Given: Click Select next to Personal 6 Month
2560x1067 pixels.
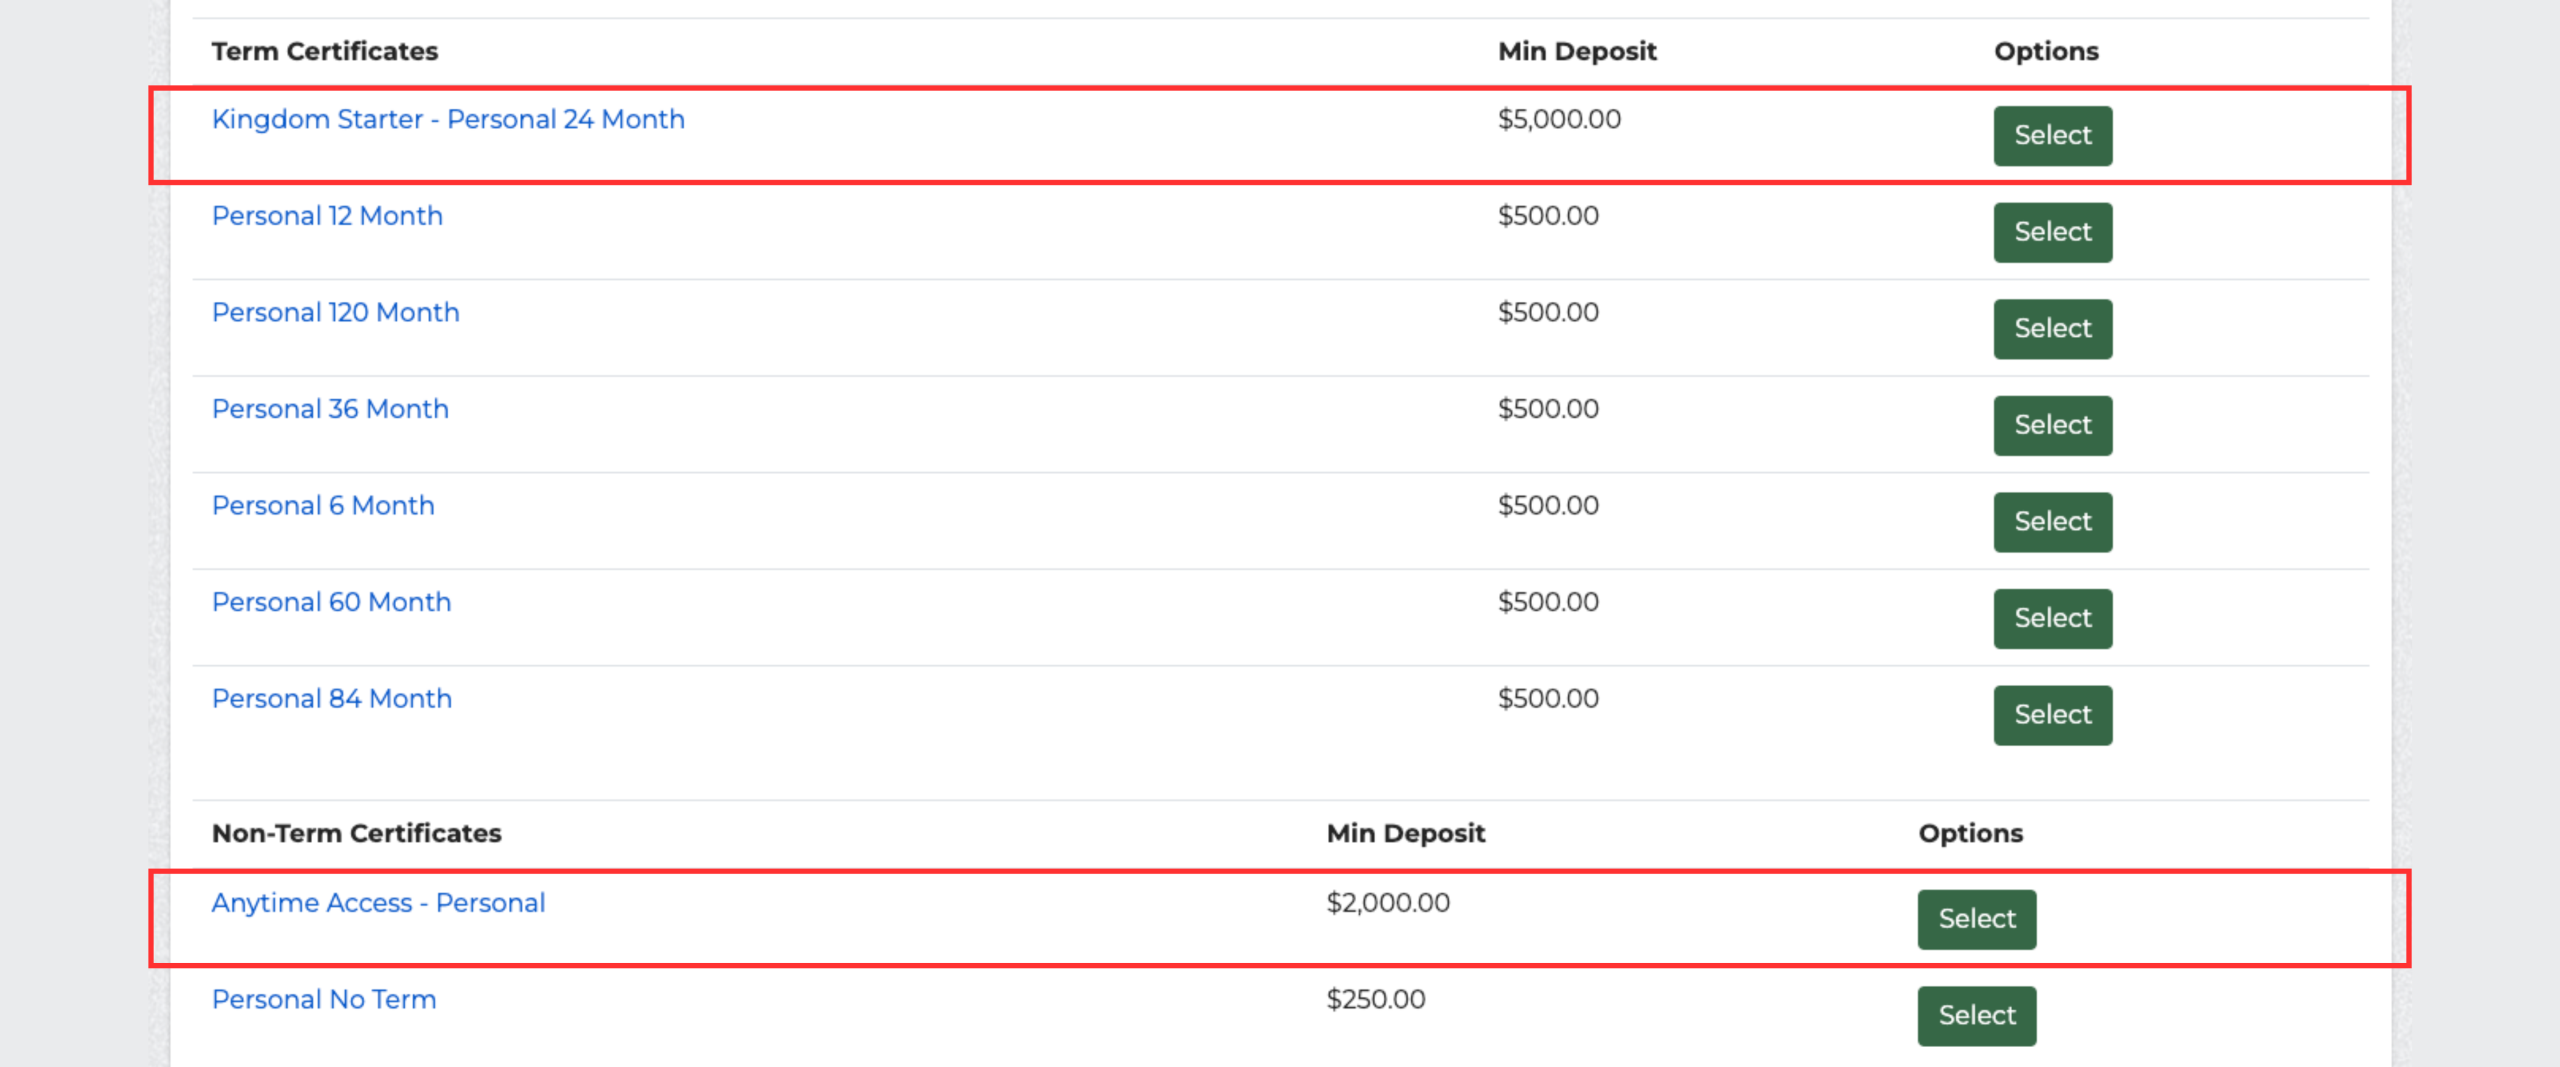Looking at the screenshot, I should point(2052,521).
